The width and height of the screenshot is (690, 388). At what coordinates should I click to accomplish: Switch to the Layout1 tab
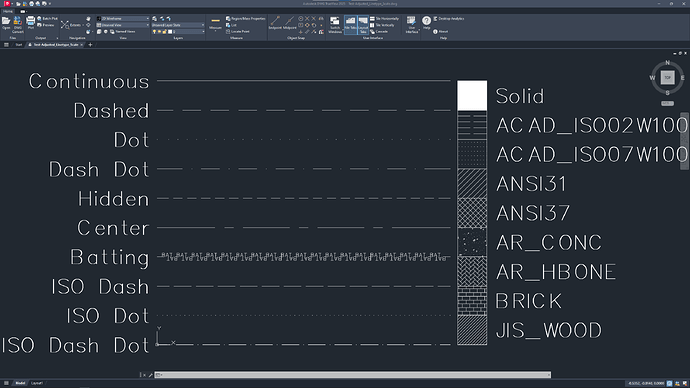pos(37,383)
